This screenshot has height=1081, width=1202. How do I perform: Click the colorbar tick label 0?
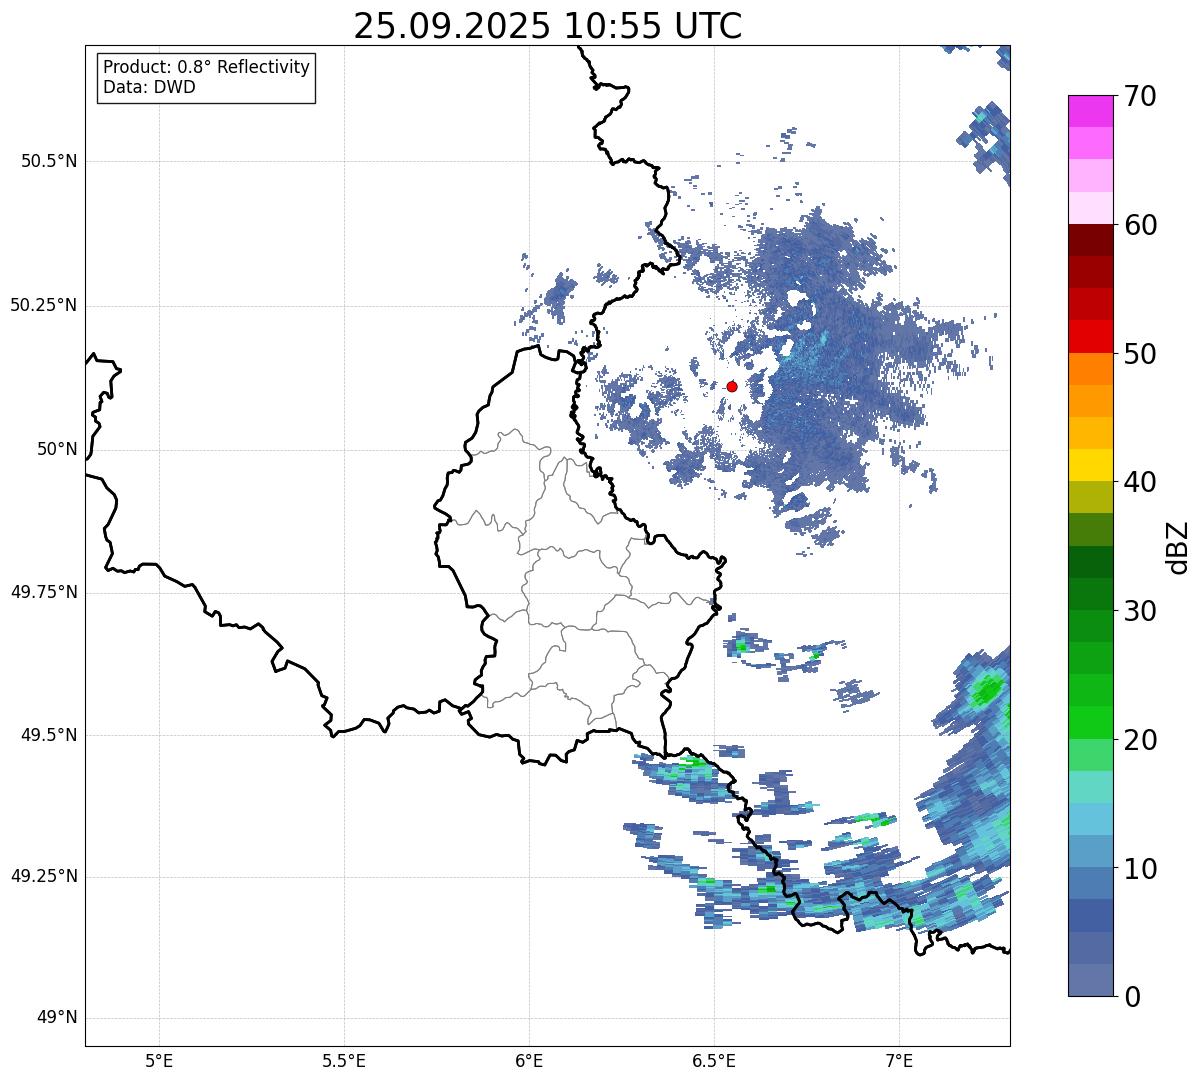click(x=1131, y=996)
